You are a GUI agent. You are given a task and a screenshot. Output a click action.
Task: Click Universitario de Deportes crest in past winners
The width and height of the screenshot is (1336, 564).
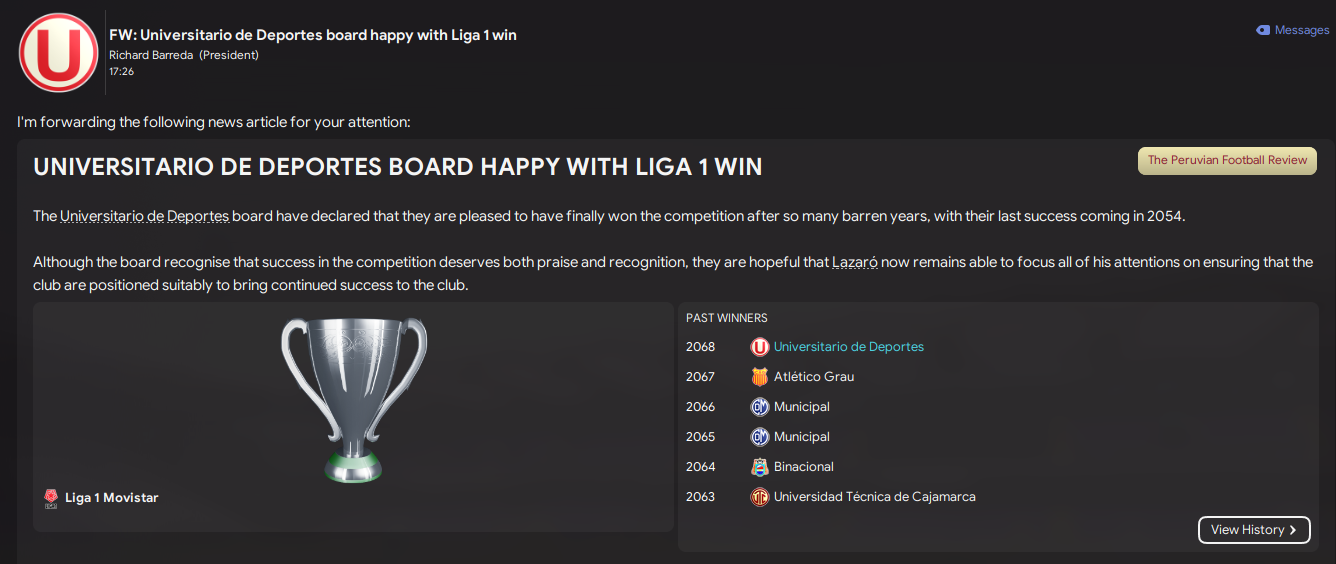point(760,347)
